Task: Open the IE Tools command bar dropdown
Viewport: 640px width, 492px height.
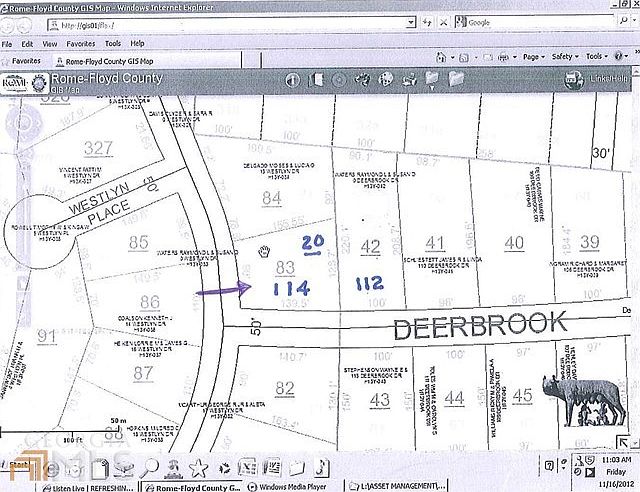Action: tap(597, 57)
